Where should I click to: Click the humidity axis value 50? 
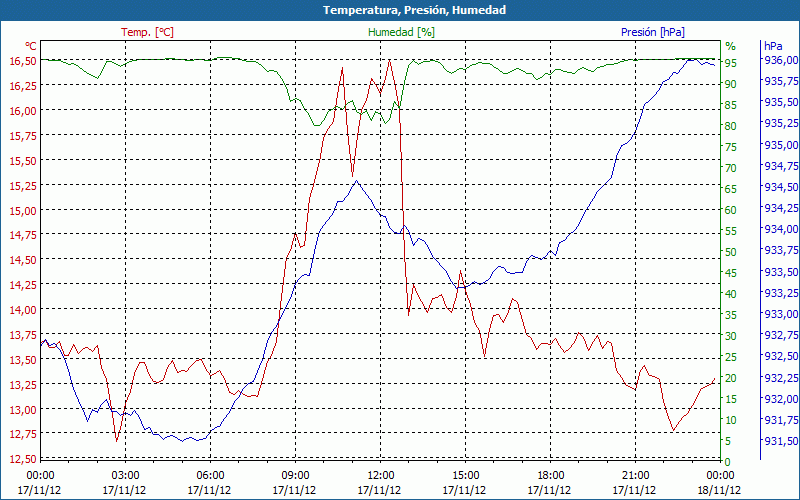click(731, 252)
